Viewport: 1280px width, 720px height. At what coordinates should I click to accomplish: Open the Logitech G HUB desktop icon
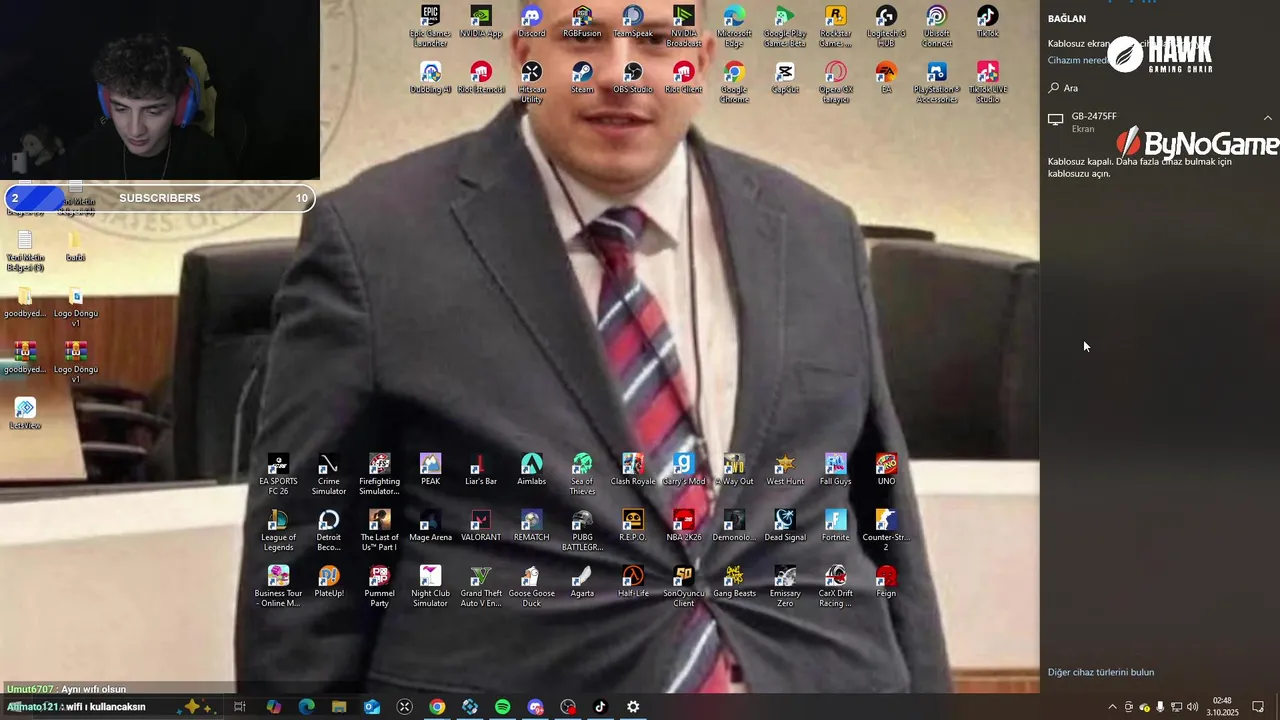(x=886, y=26)
